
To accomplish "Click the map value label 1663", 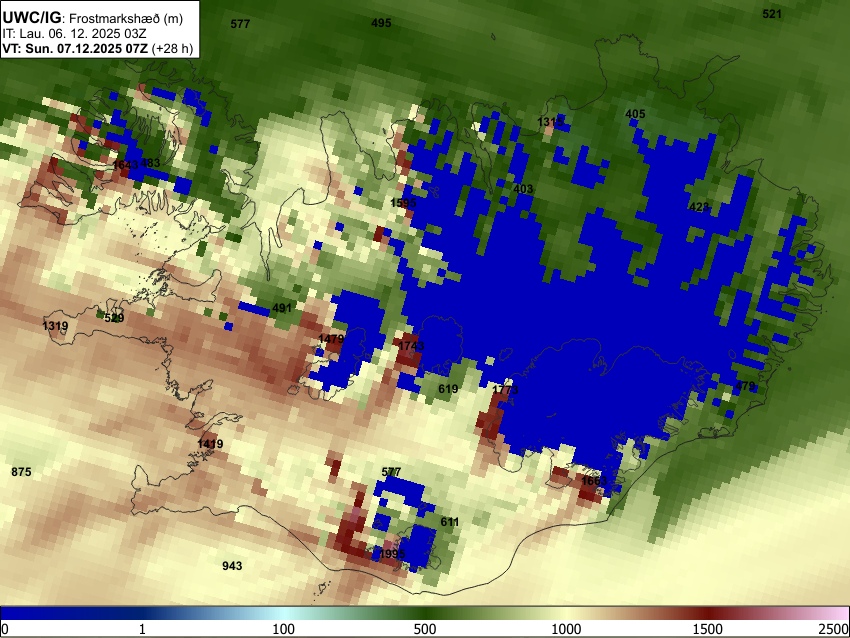I will [x=594, y=481].
